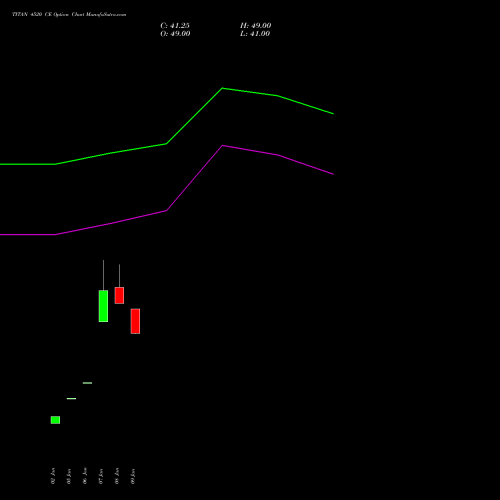The image size is (500, 500).
Task: Click the tall green 07 Jan candlestick
Action: (103, 306)
